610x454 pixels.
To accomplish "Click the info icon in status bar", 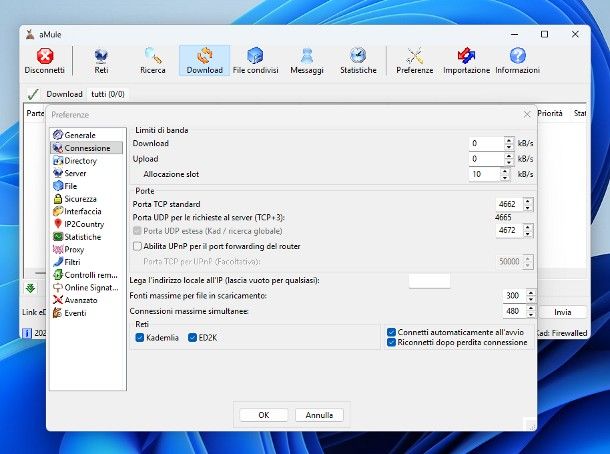I will (27, 333).
